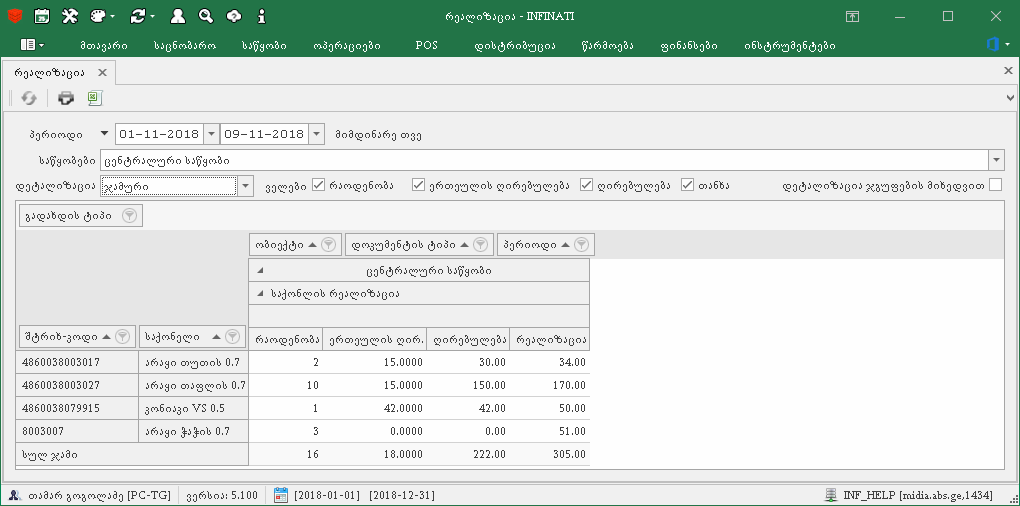Image resolution: width=1020 pixels, height=506 pixels.
Task: Open საწყობი menu
Action: 264,46
